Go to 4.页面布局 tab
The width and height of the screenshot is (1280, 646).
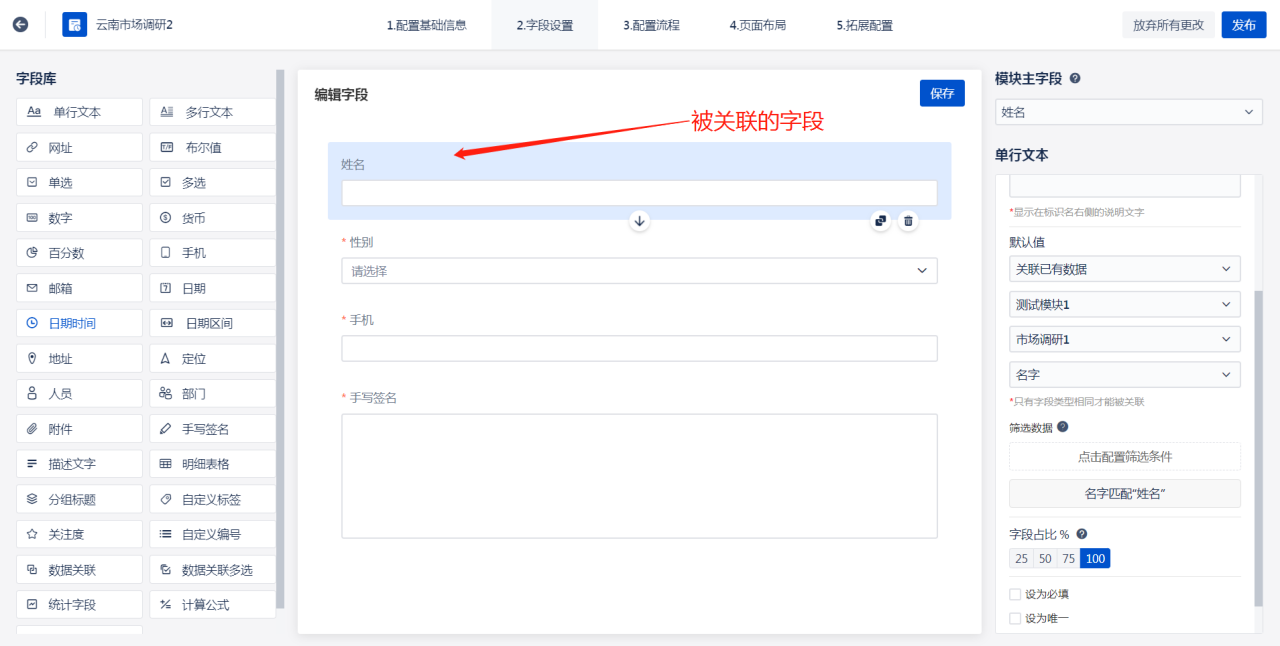[757, 25]
